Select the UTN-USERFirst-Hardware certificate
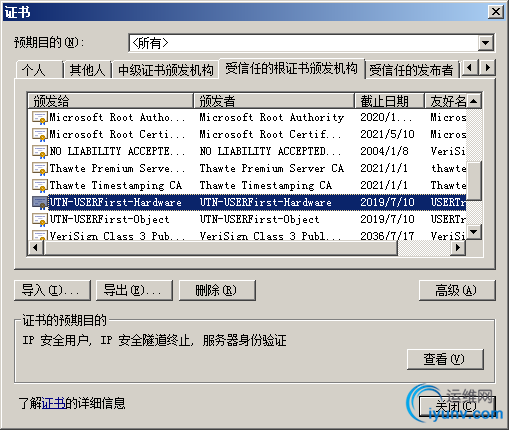 point(247,203)
